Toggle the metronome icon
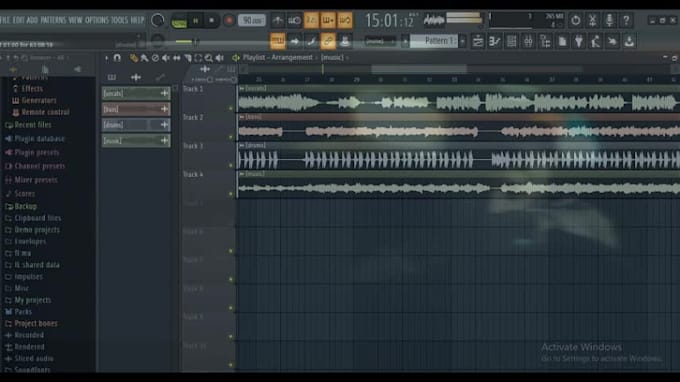The image size is (680, 382). pos(278,20)
